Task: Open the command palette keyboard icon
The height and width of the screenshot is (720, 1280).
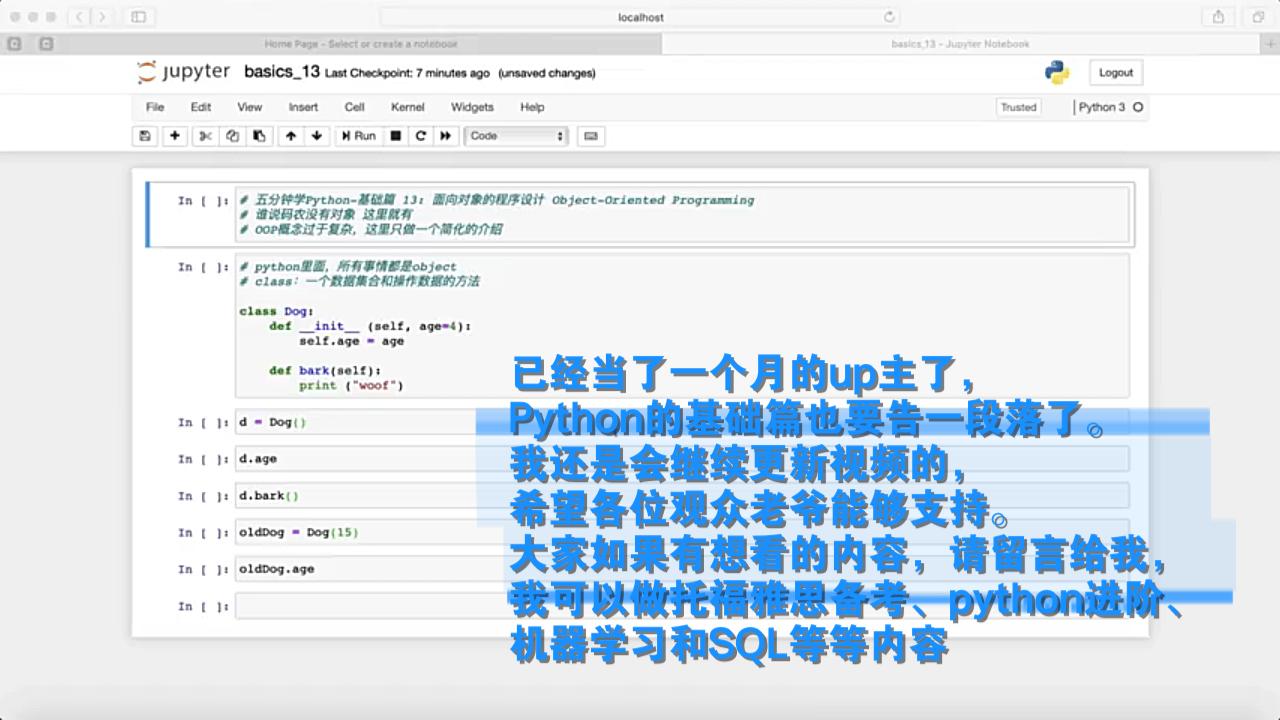Action: 593,136
